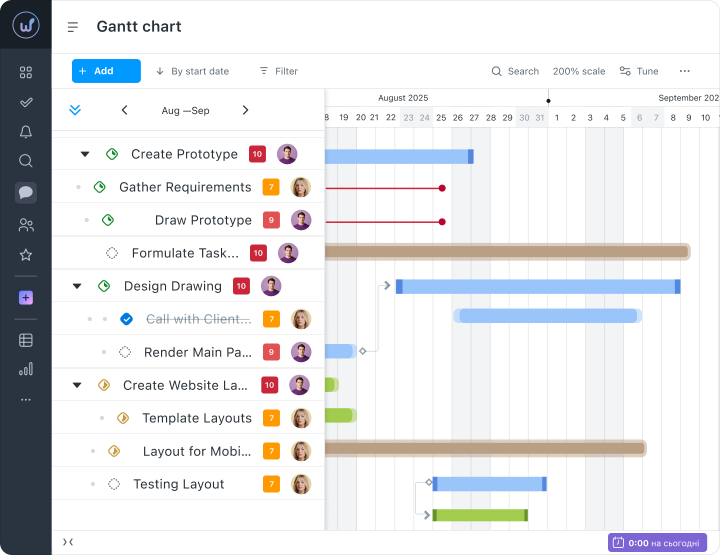Change sorting via By start date

click(192, 71)
